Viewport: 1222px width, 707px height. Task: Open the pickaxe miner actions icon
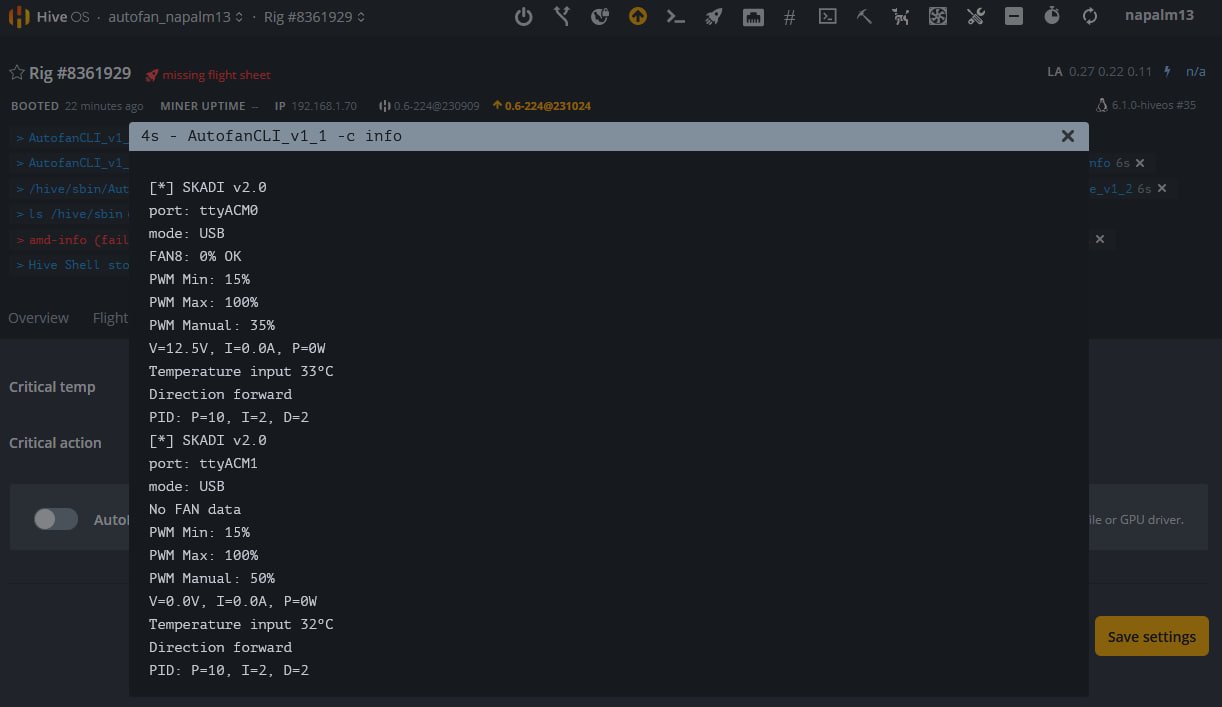864,16
